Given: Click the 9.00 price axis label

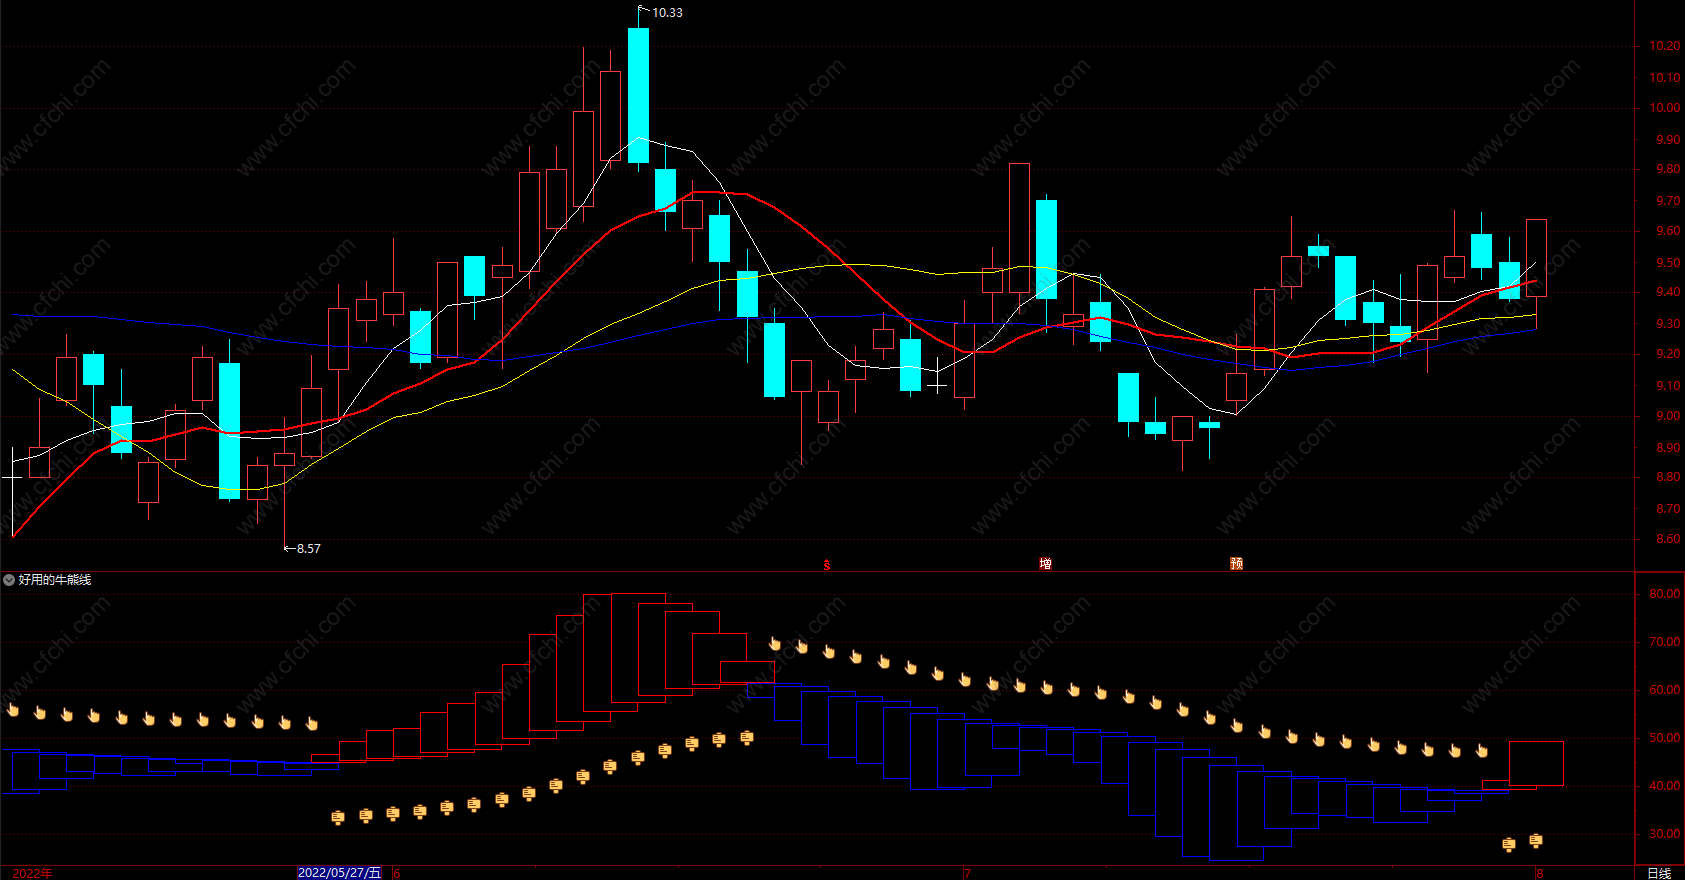Looking at the screenshot, I should tap(1668, 416).
